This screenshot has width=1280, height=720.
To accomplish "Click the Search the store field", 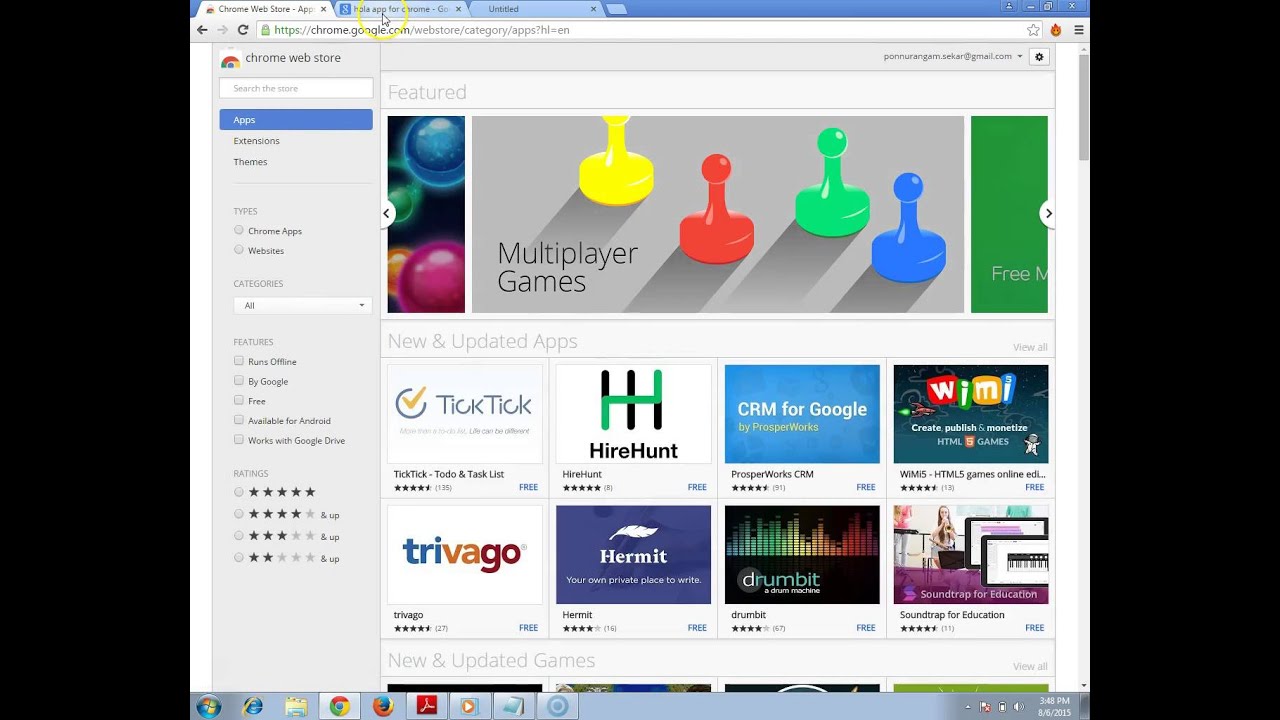I will coord(296,88).
